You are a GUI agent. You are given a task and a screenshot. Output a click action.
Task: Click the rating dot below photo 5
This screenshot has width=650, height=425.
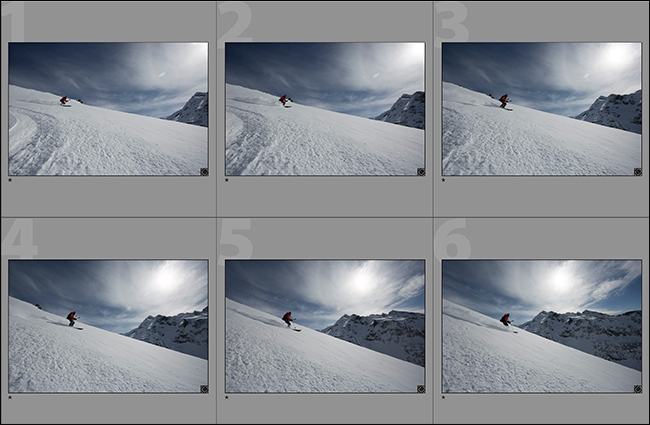227,398
